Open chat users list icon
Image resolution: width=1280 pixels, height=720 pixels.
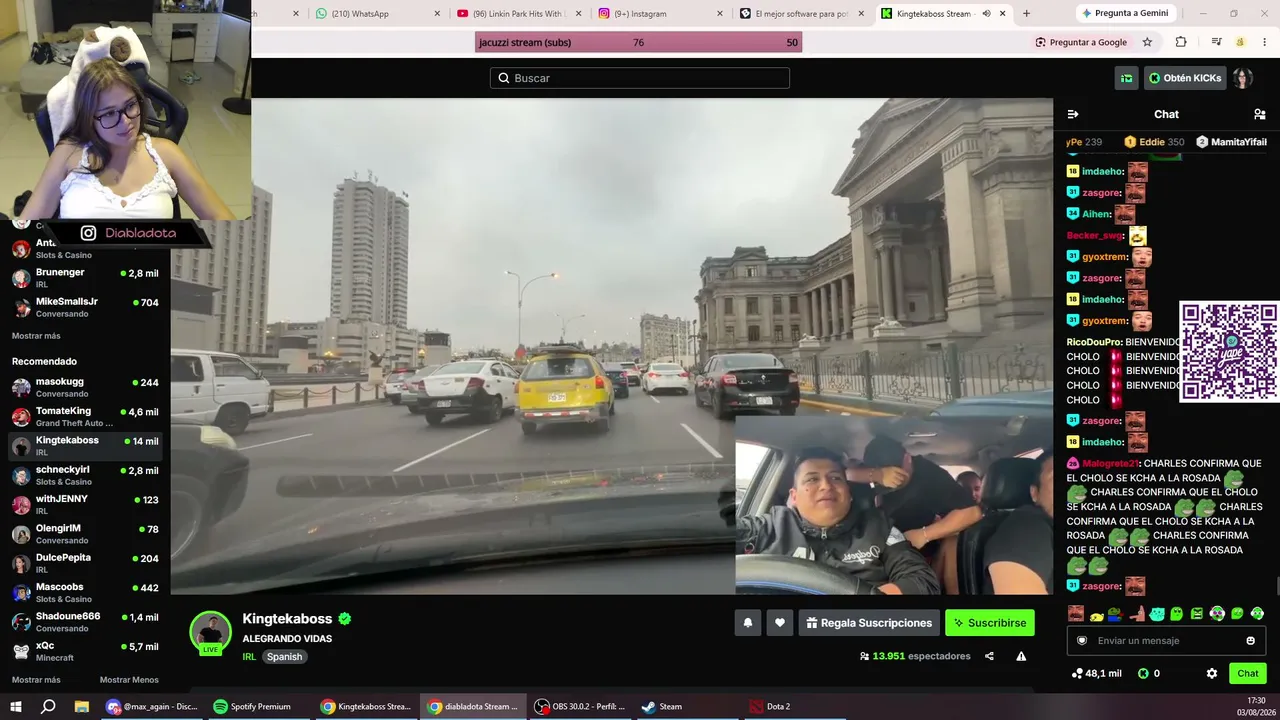(x=1260, y=114)
